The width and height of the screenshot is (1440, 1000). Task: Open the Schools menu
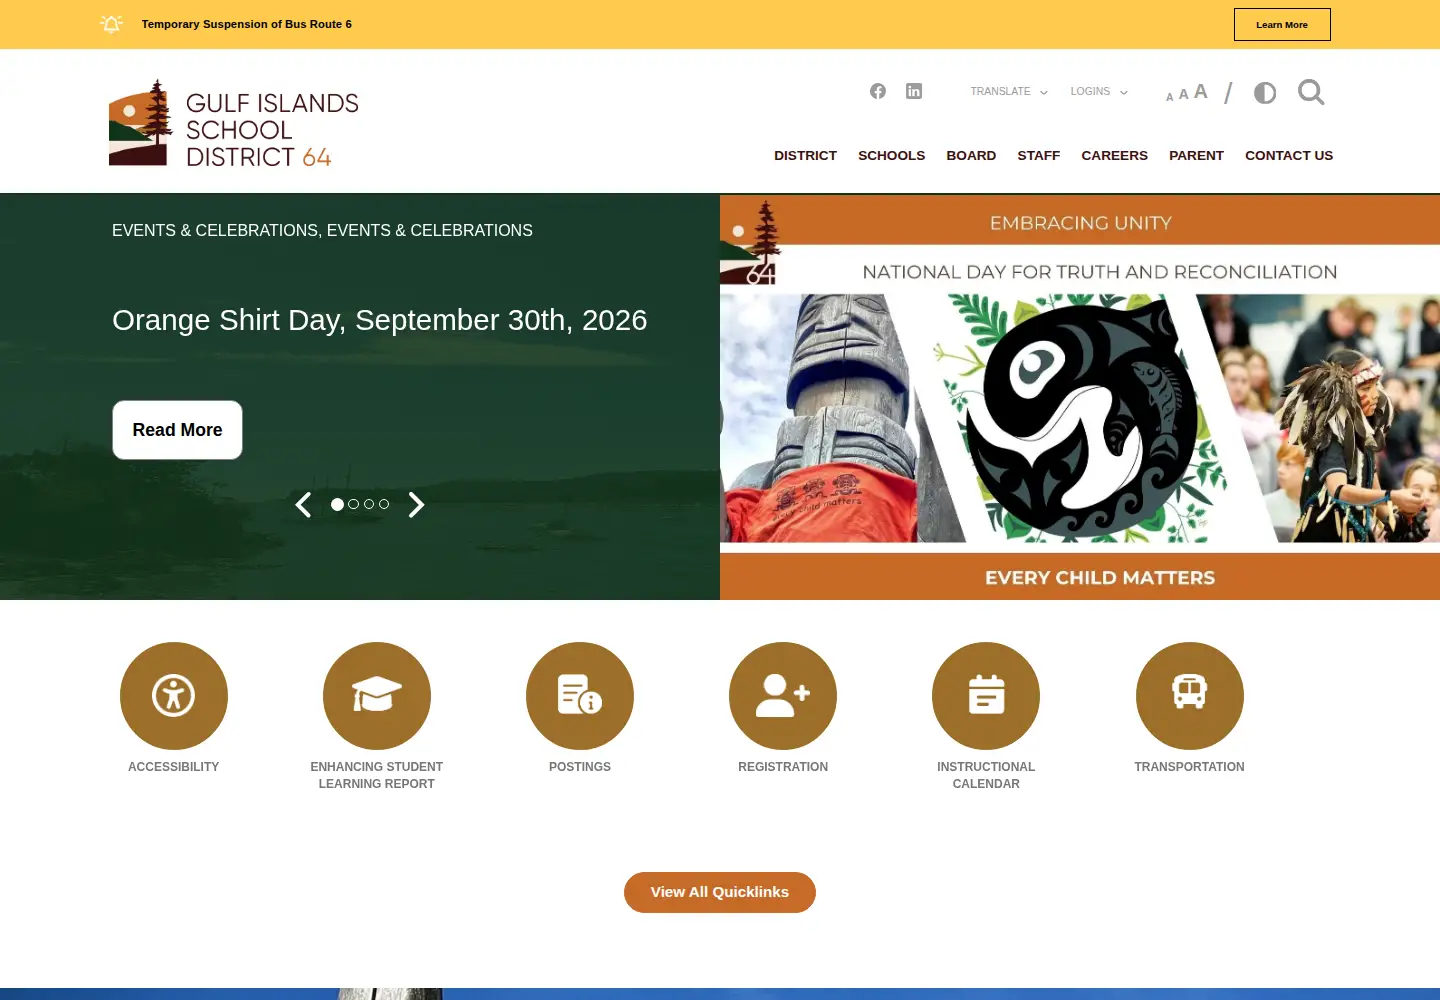pyautogui.click(x=892, y=155)
